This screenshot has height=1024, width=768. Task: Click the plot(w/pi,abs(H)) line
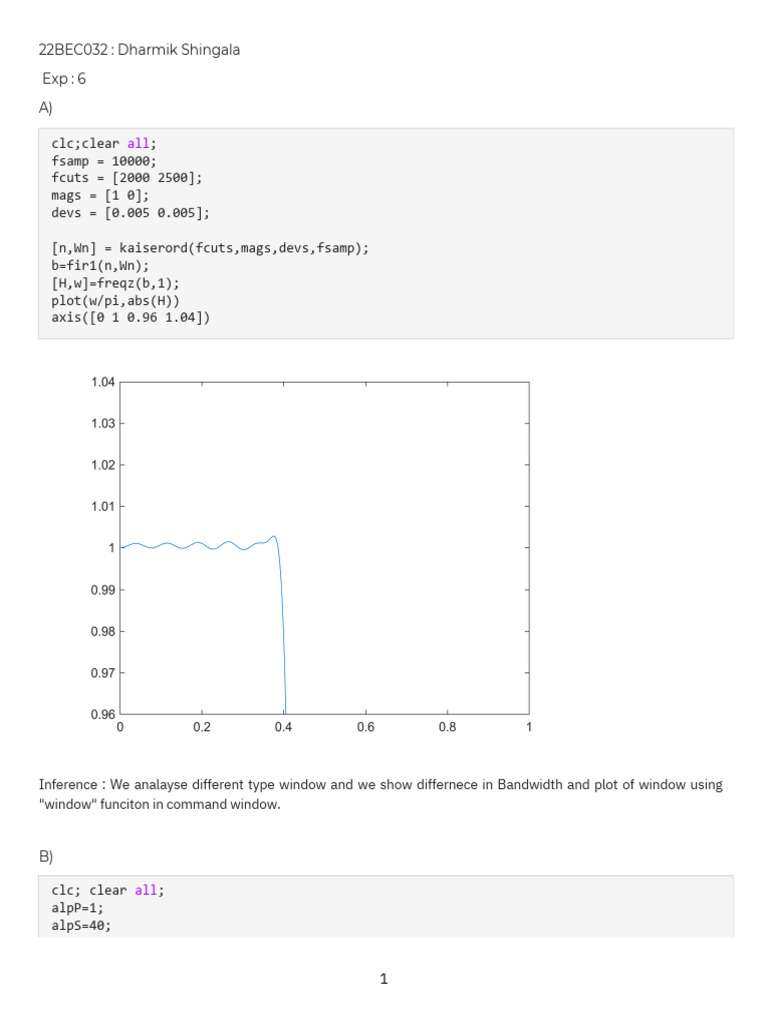coord(119,300)
